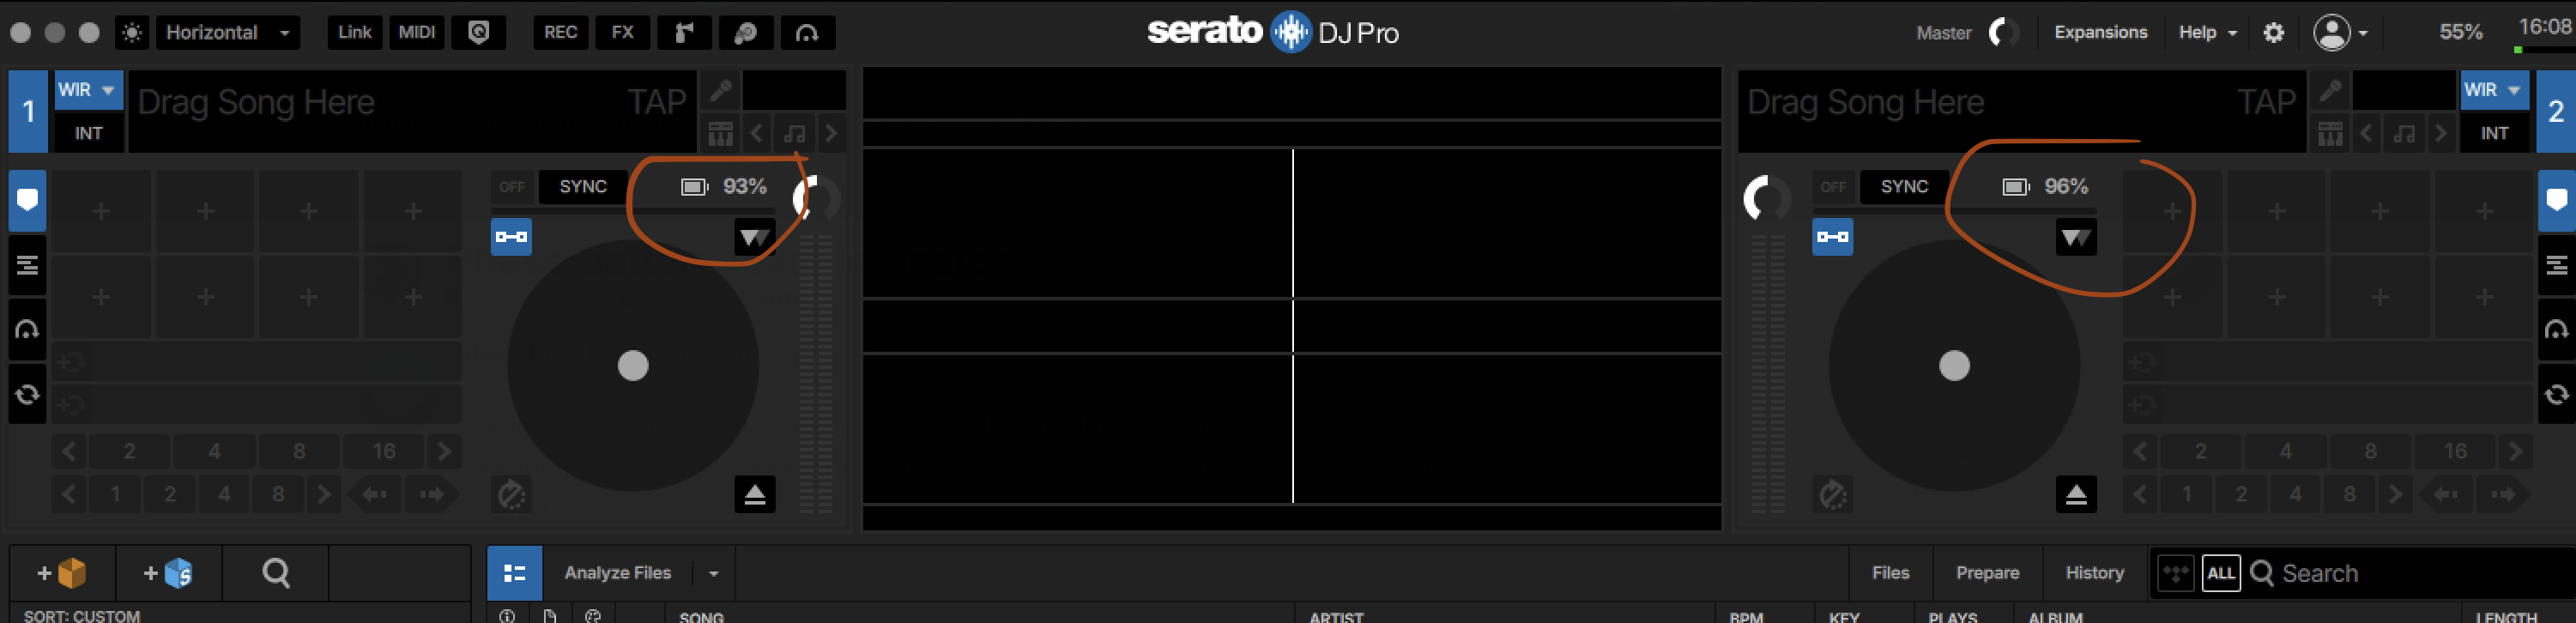
Task: Toggle the FX panel
Action: 622,33
